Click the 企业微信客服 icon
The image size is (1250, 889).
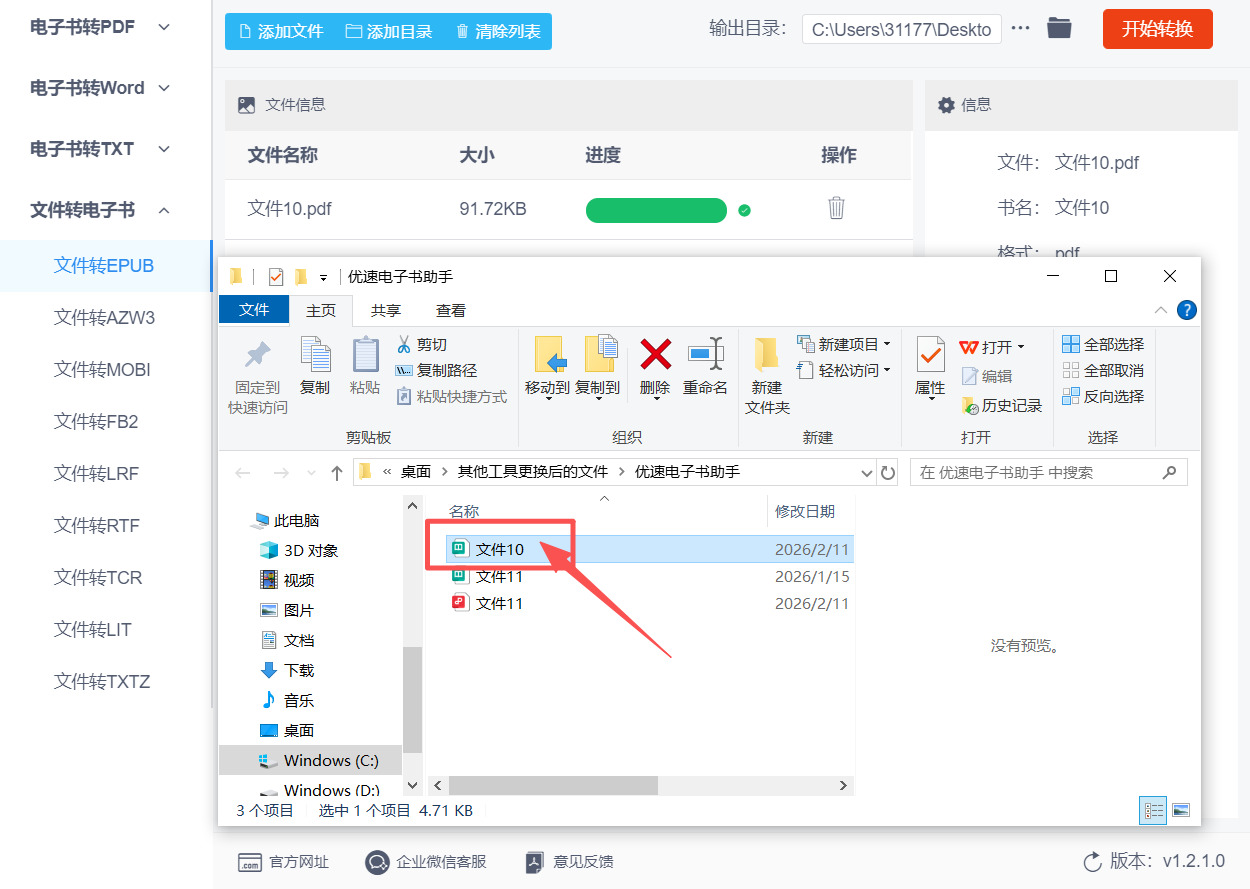click(x=377, y=861)
